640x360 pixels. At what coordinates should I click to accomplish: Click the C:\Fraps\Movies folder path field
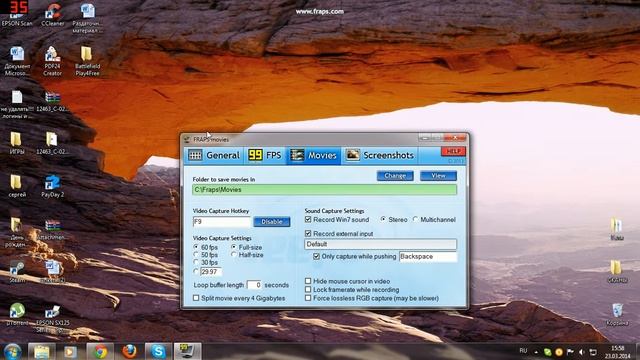324,190
